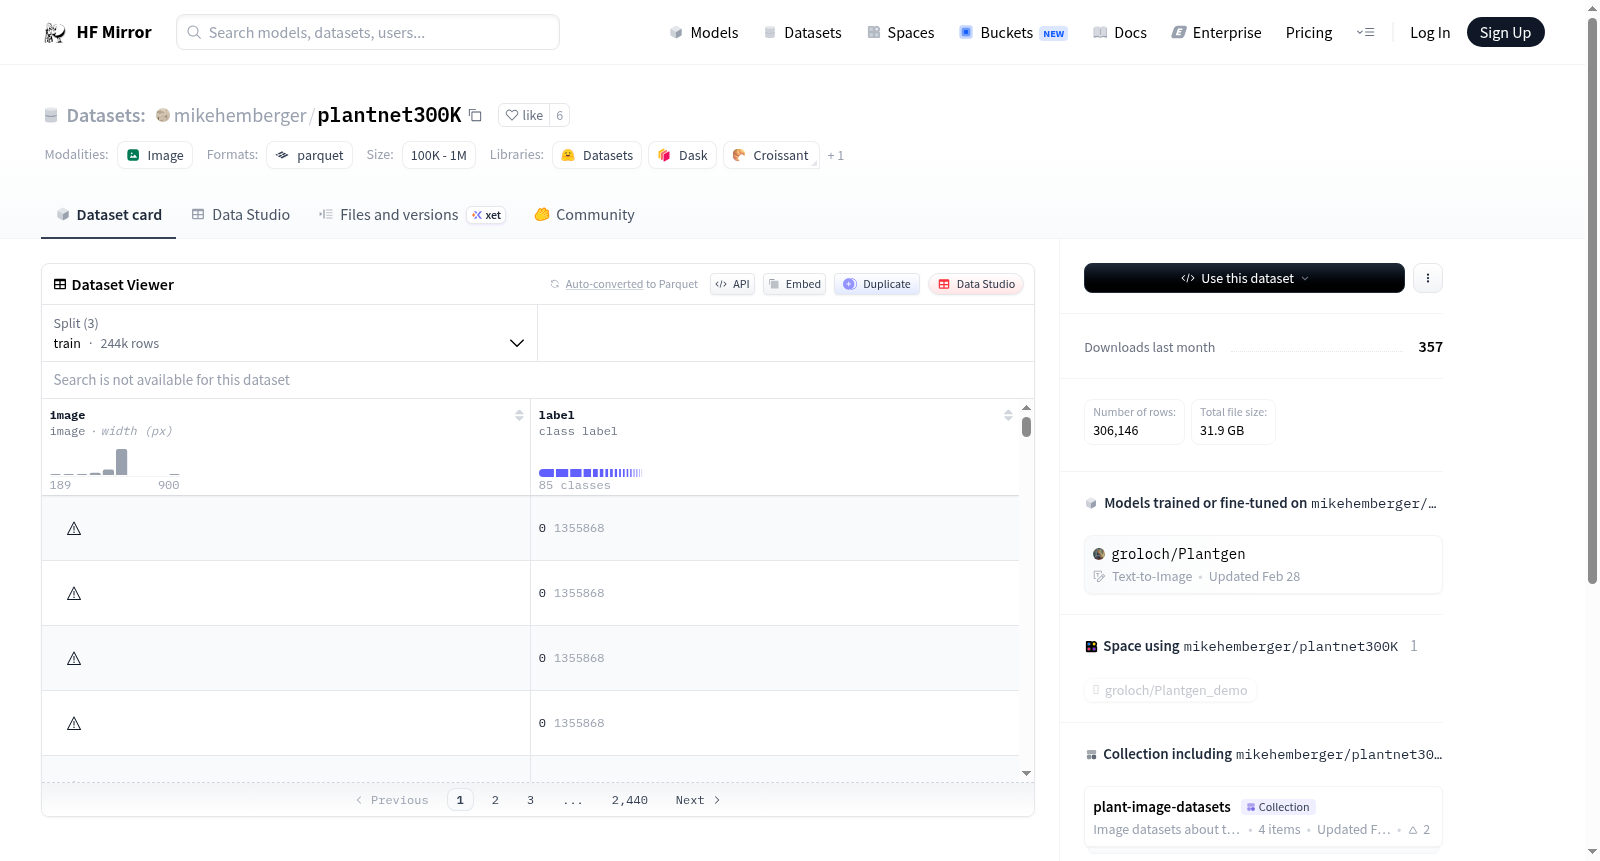
Task: Open the groloch/Plantgen_demo space
Action: tap(1170, 690)
